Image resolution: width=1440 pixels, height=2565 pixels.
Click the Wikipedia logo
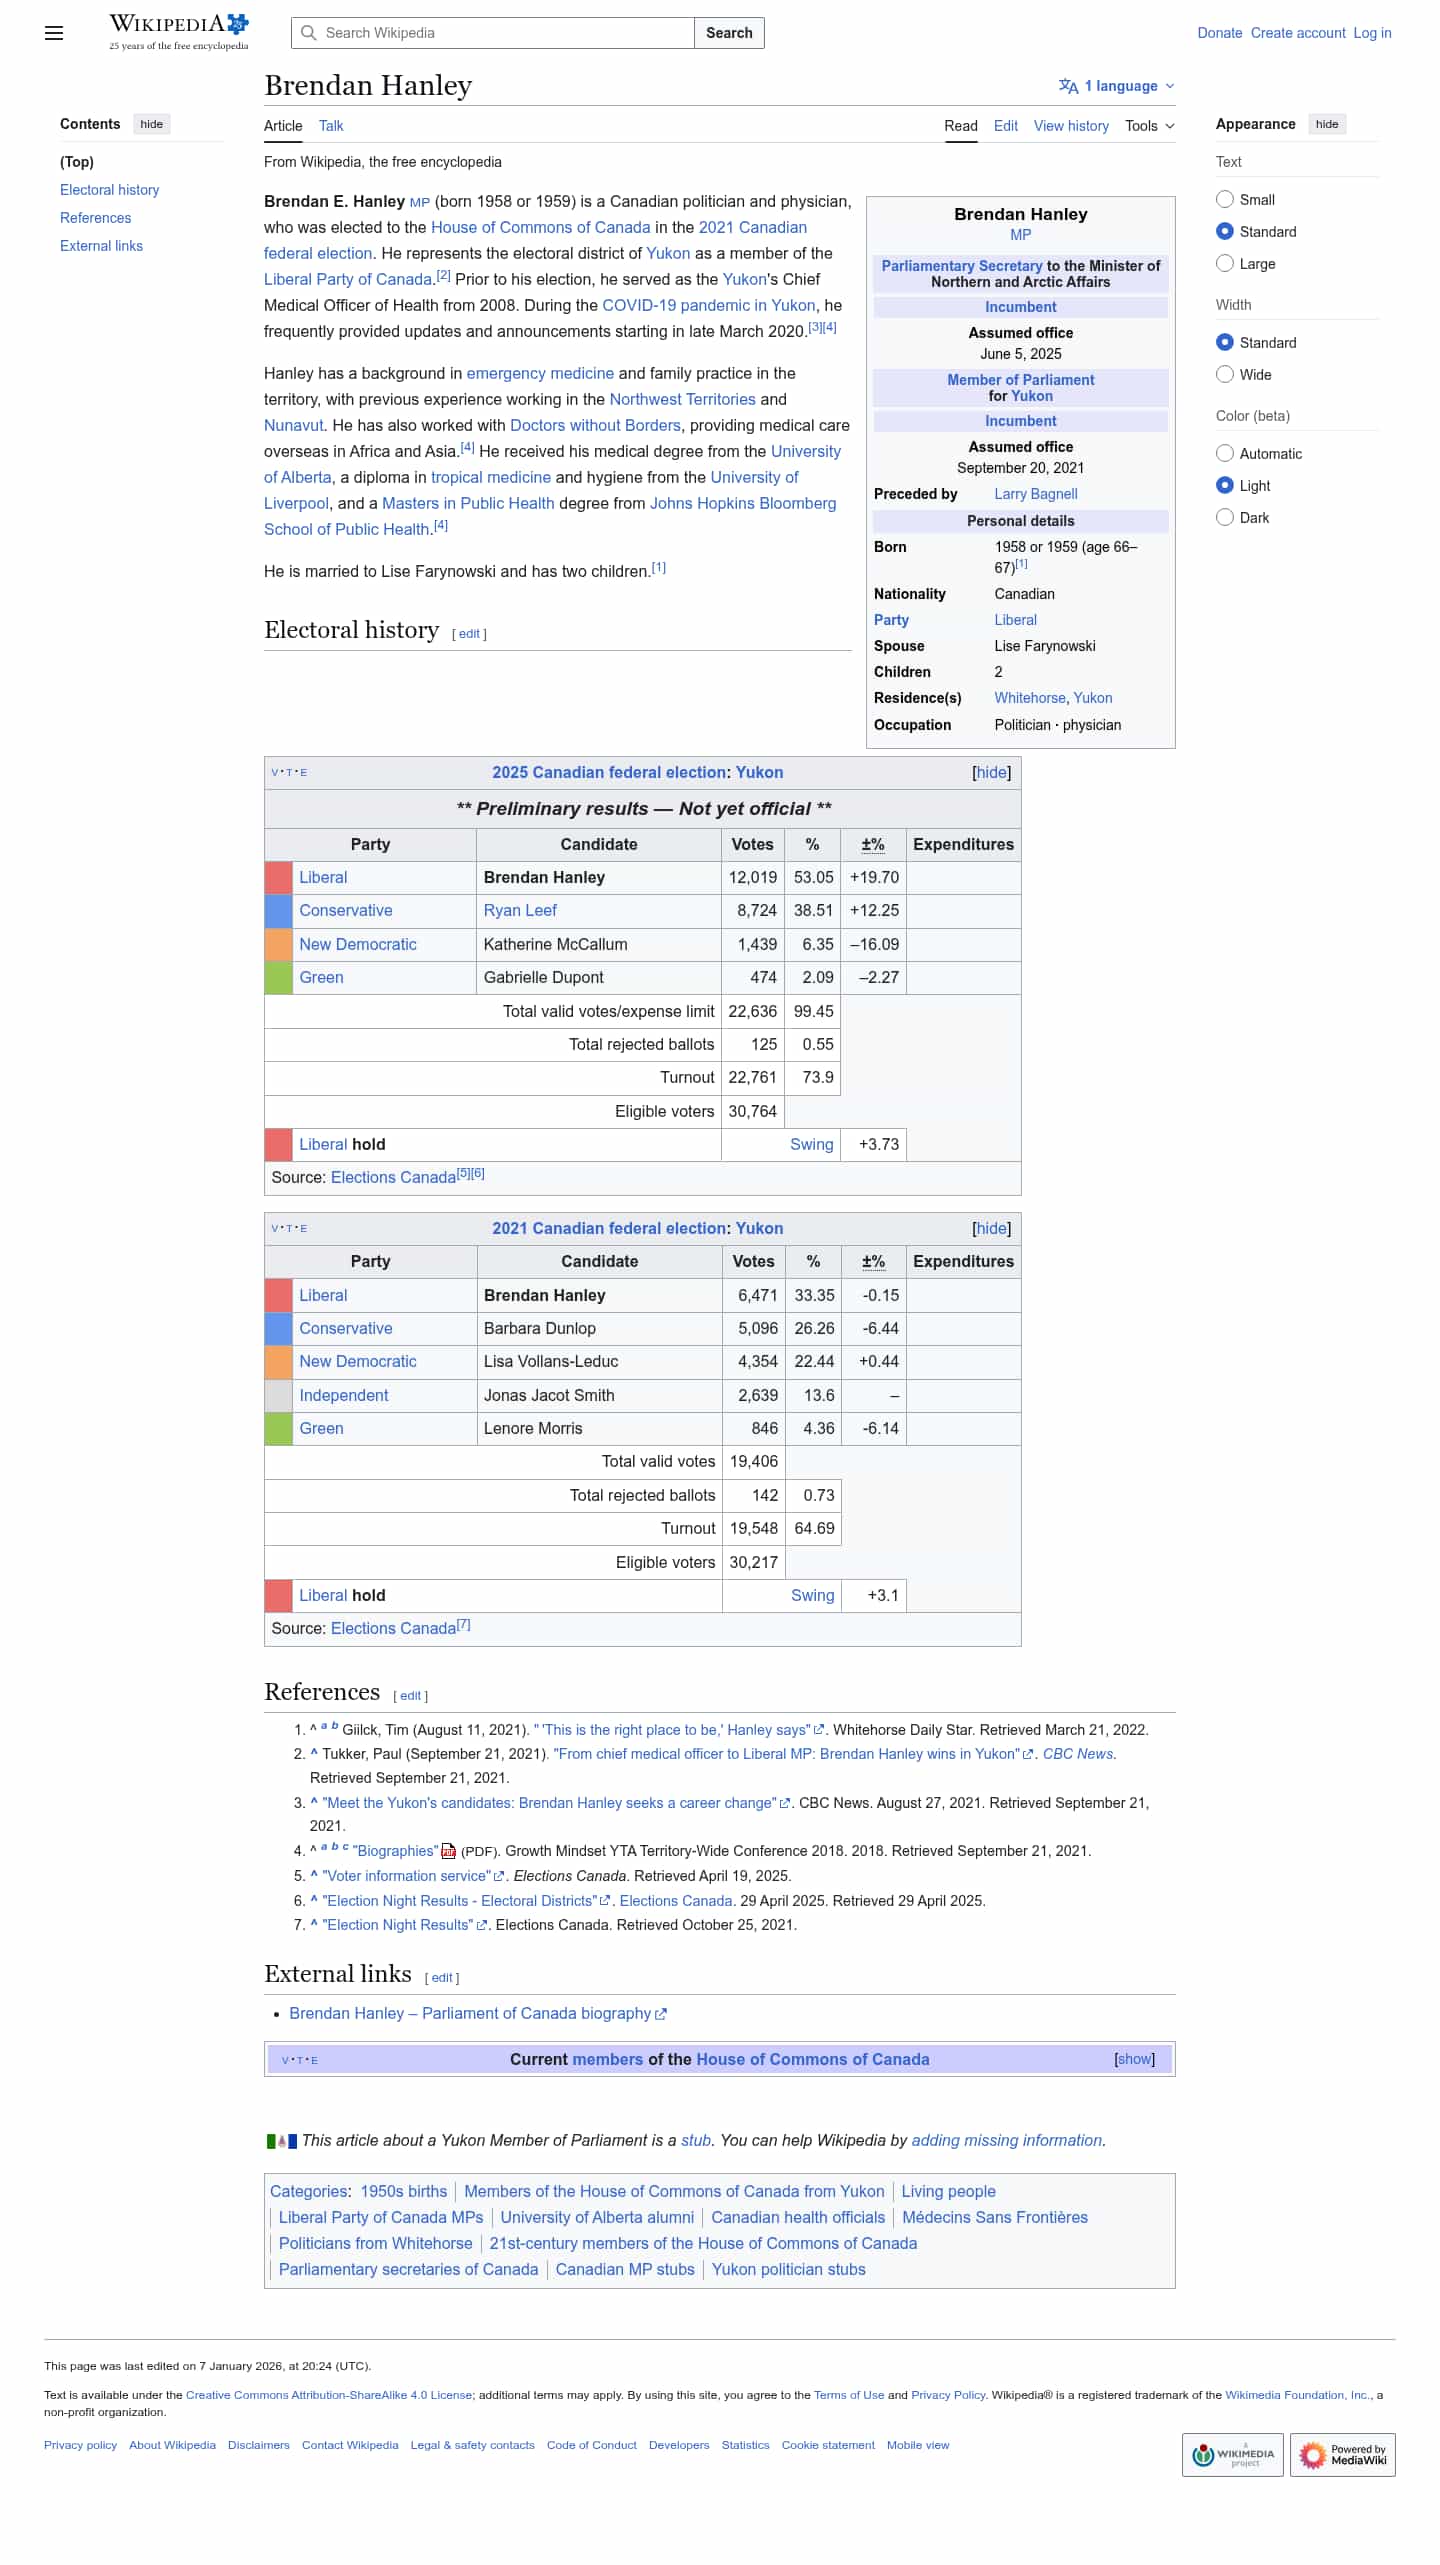point(179,32)
